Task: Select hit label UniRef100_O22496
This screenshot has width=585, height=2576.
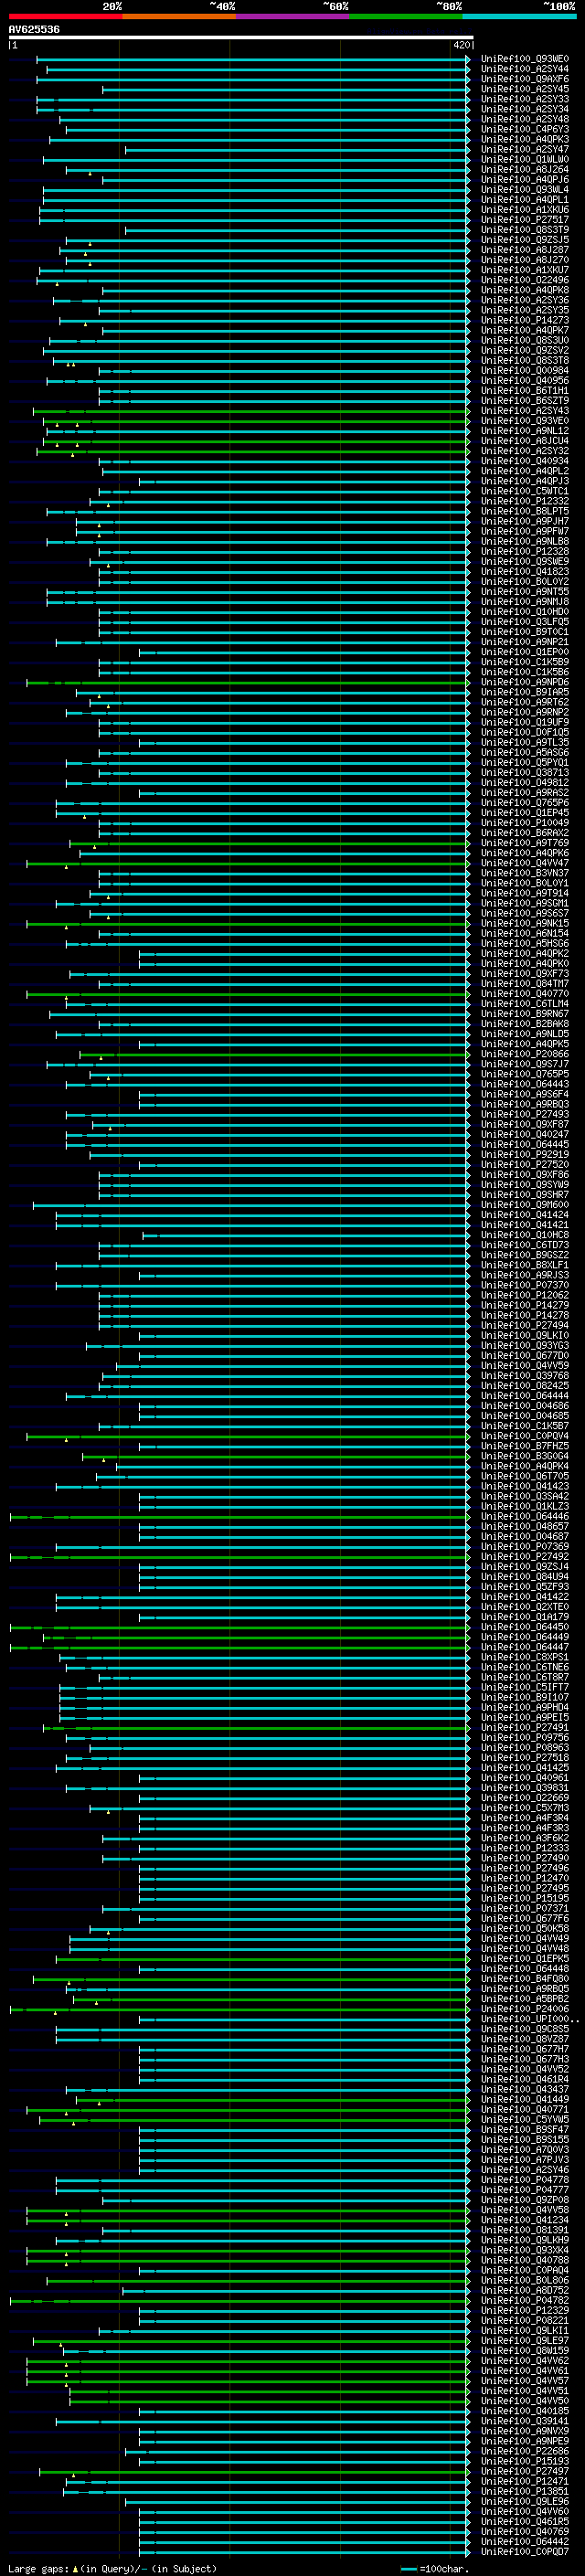Action: [525, 280]
